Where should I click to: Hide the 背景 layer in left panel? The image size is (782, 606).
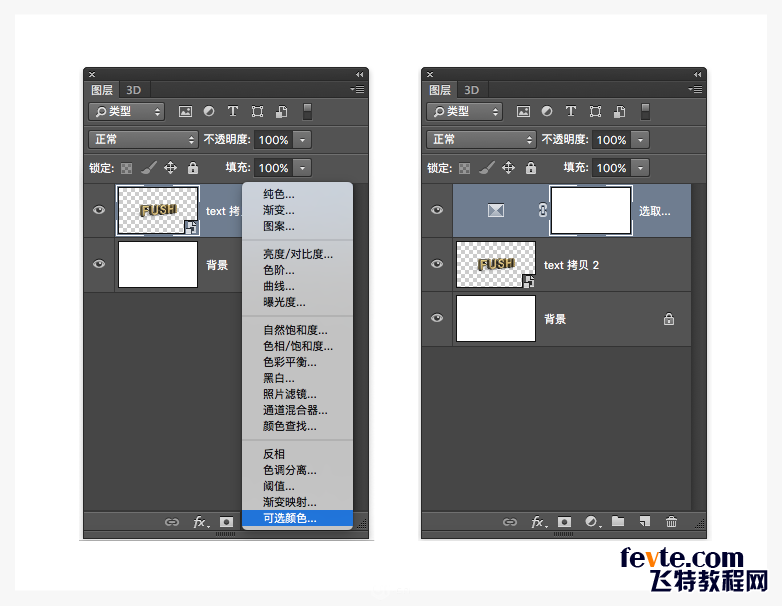pos(99,264)
